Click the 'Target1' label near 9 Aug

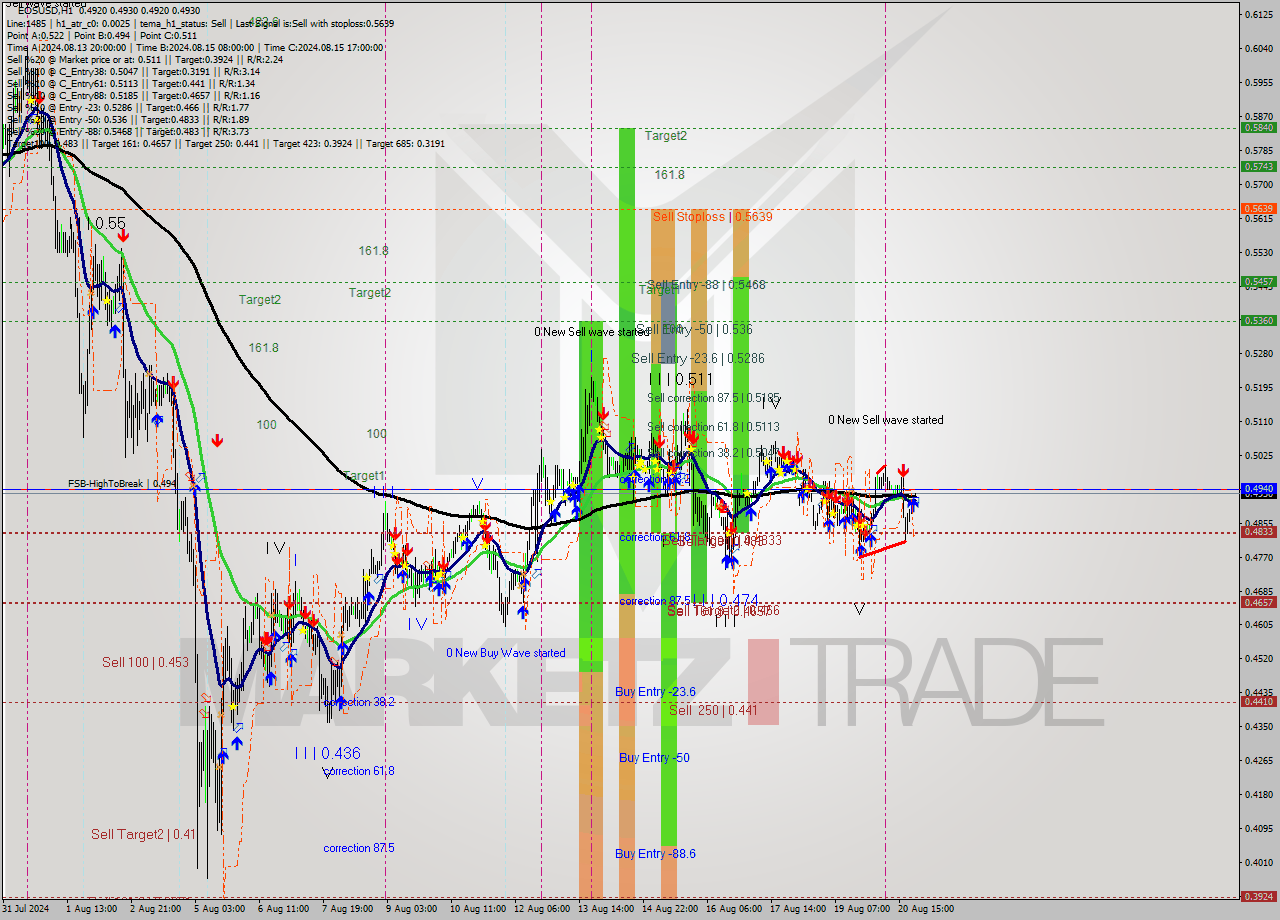pos(363,476)
